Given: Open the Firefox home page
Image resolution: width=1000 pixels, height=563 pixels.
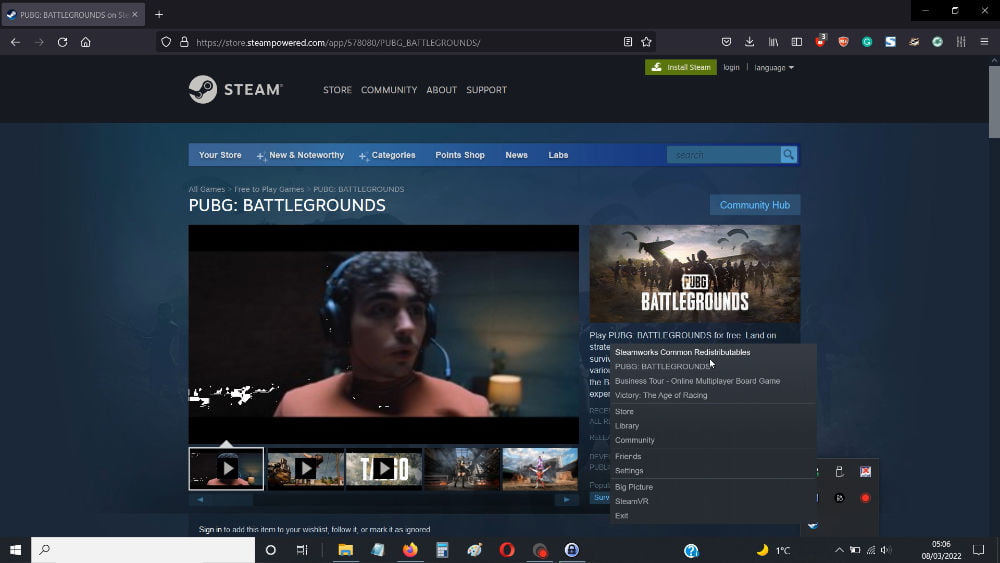Looking at the screenshot, I should point(85,42).
